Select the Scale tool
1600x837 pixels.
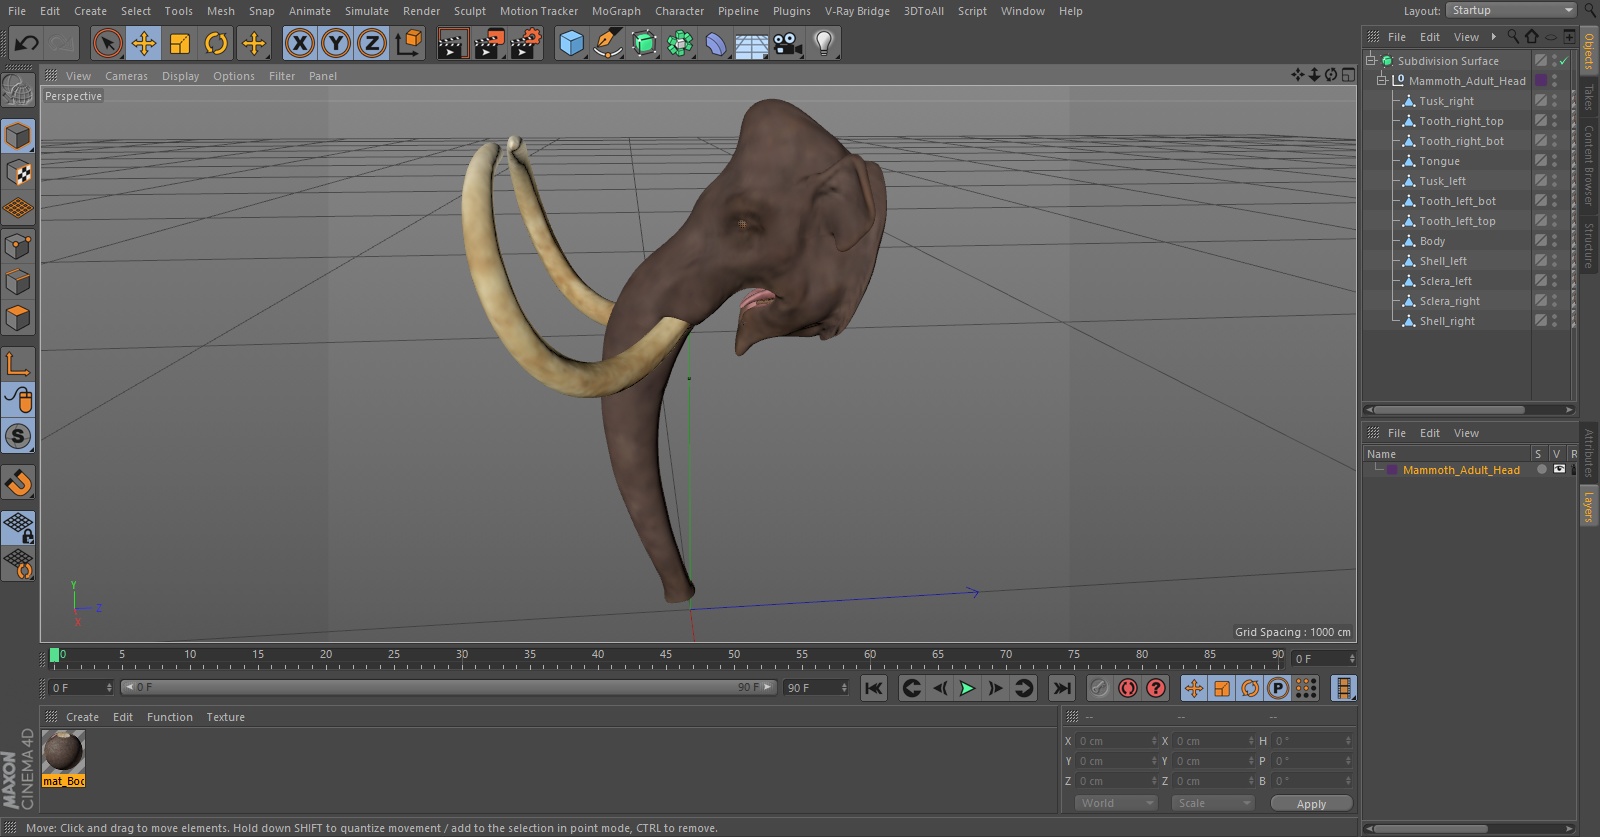click(x=180, y=43)
